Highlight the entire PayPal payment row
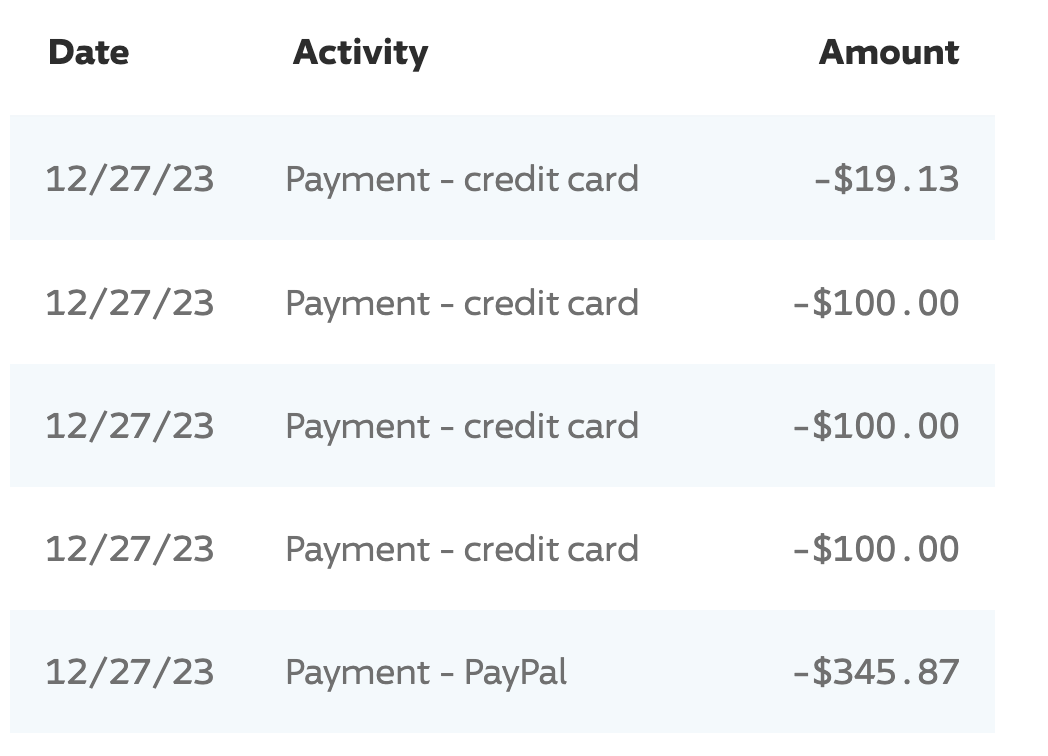The width and height of the screenshot is (1048, 756). pos(502,671)
